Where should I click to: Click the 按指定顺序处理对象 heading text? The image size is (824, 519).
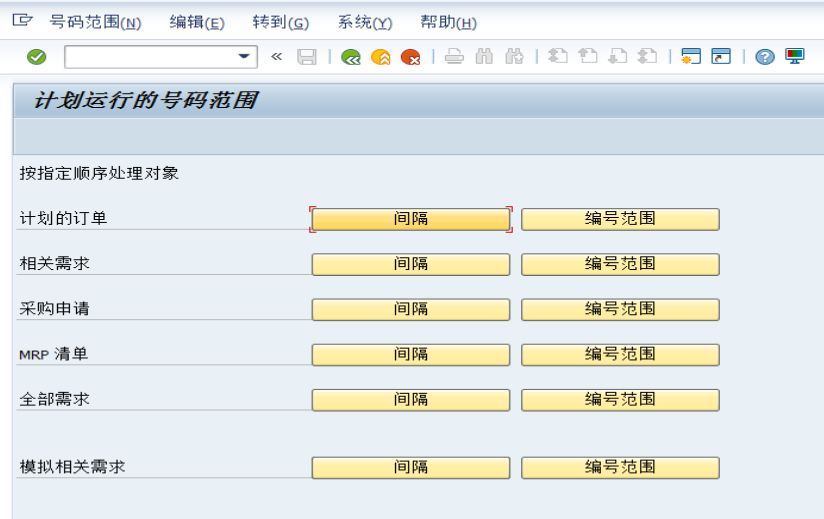(99, 173)
